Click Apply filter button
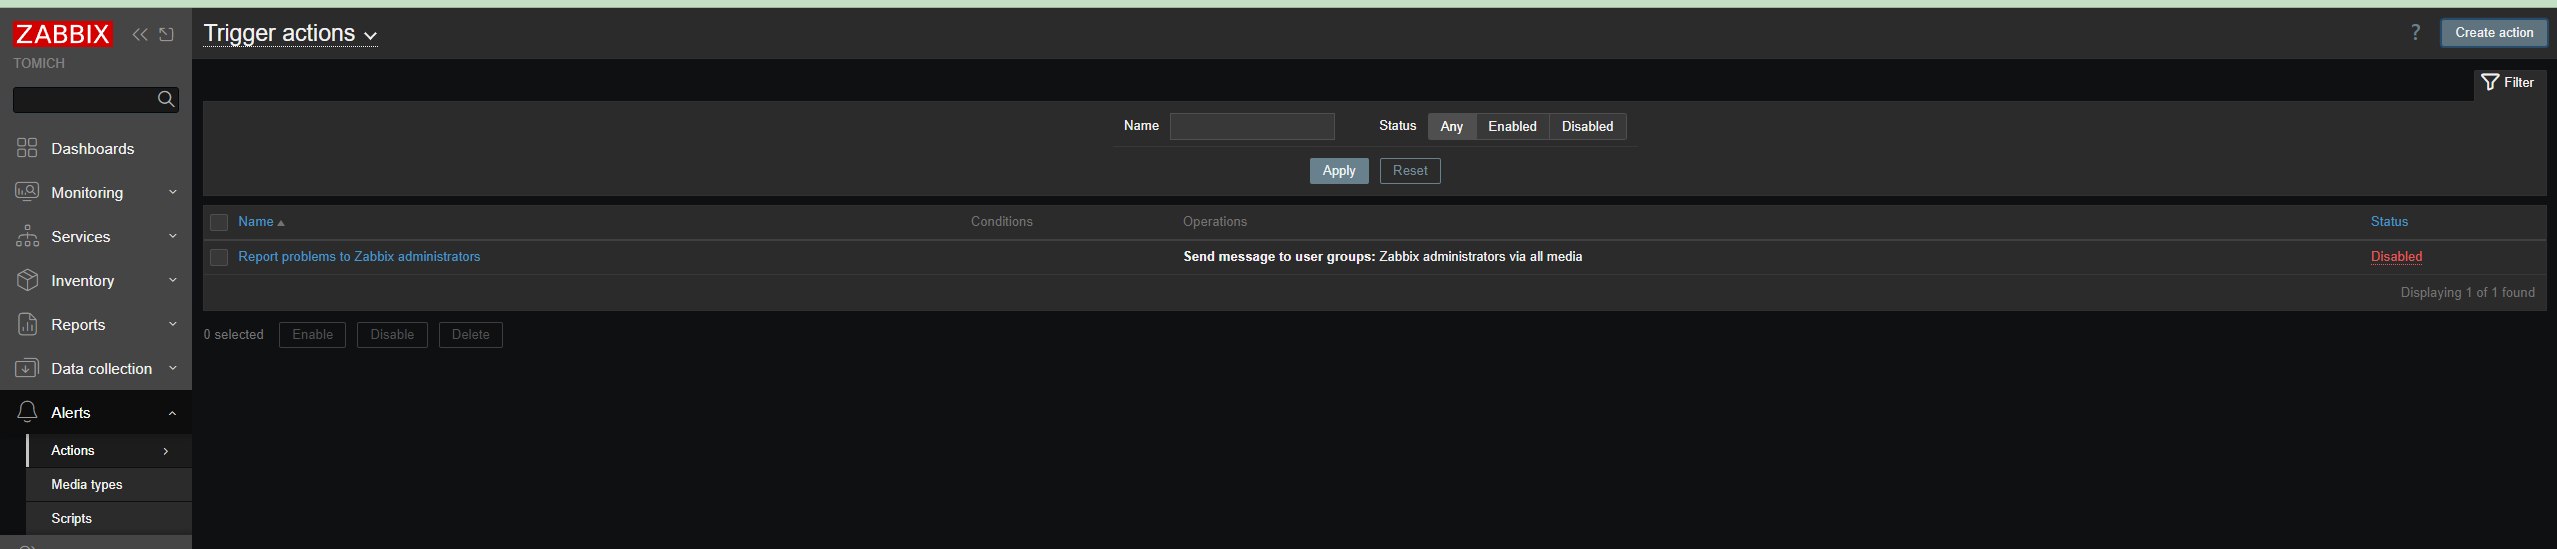This screenshot has width=2557, height=549. (1339, 171)
